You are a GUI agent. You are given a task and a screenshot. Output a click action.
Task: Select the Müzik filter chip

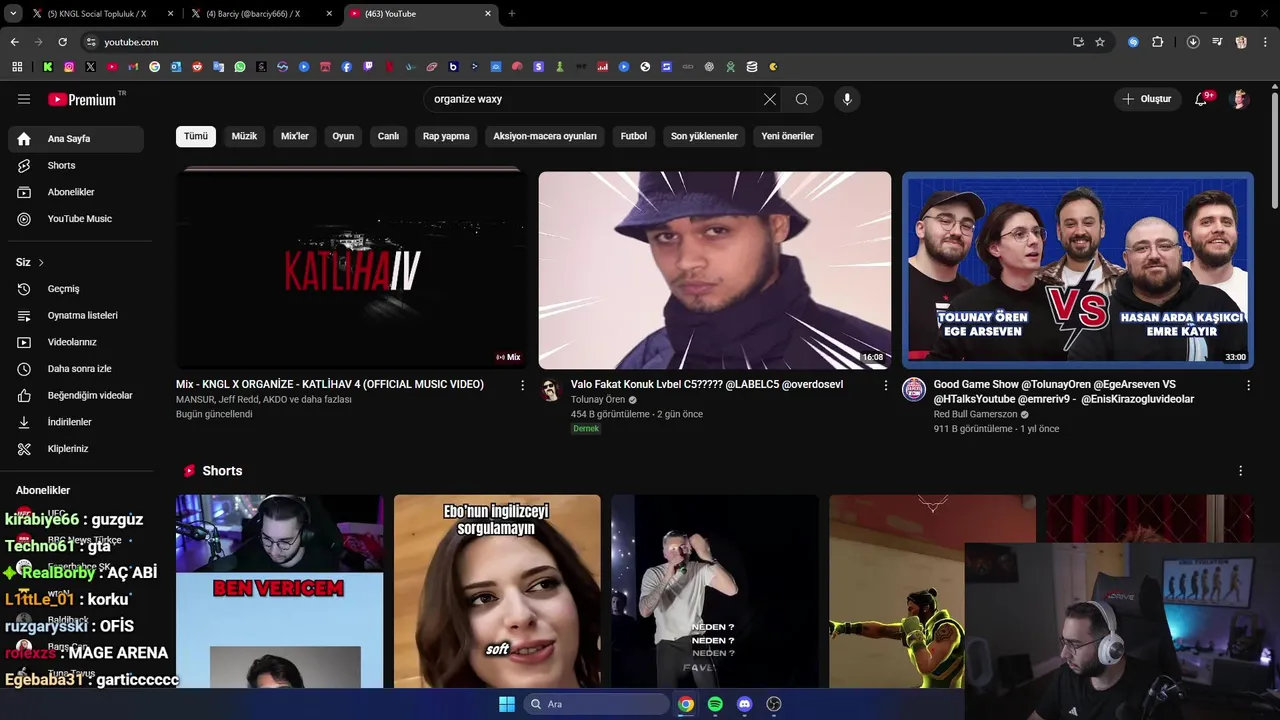coord(244,136)
